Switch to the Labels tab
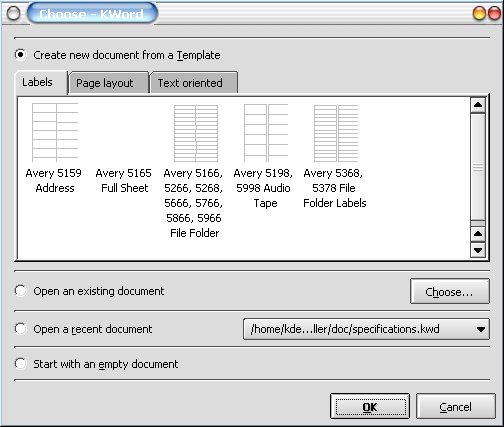The height and width of the screenshot is (427, 504). coord(41,82)
